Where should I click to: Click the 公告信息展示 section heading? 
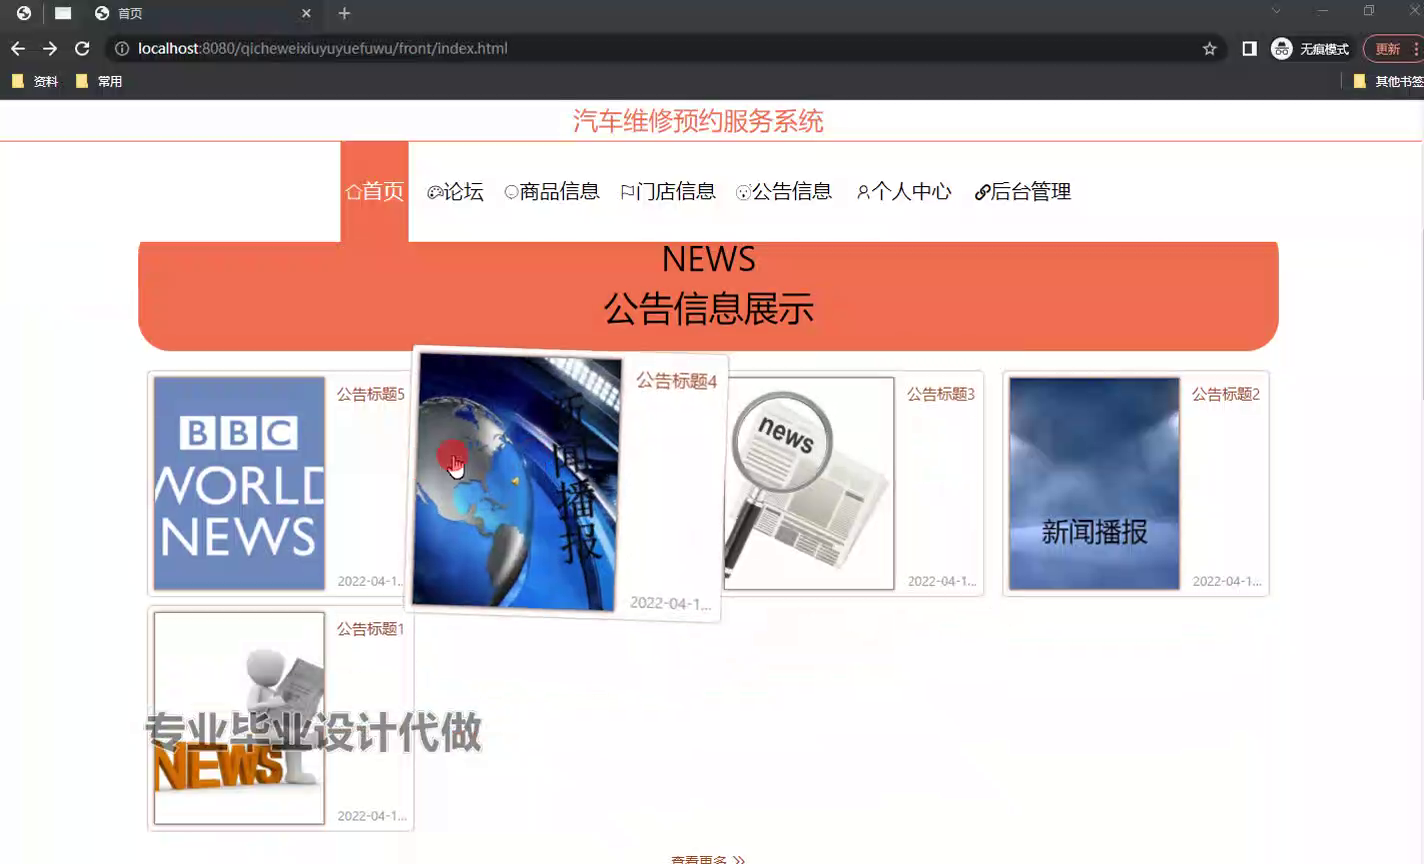[x=708, y=309]
